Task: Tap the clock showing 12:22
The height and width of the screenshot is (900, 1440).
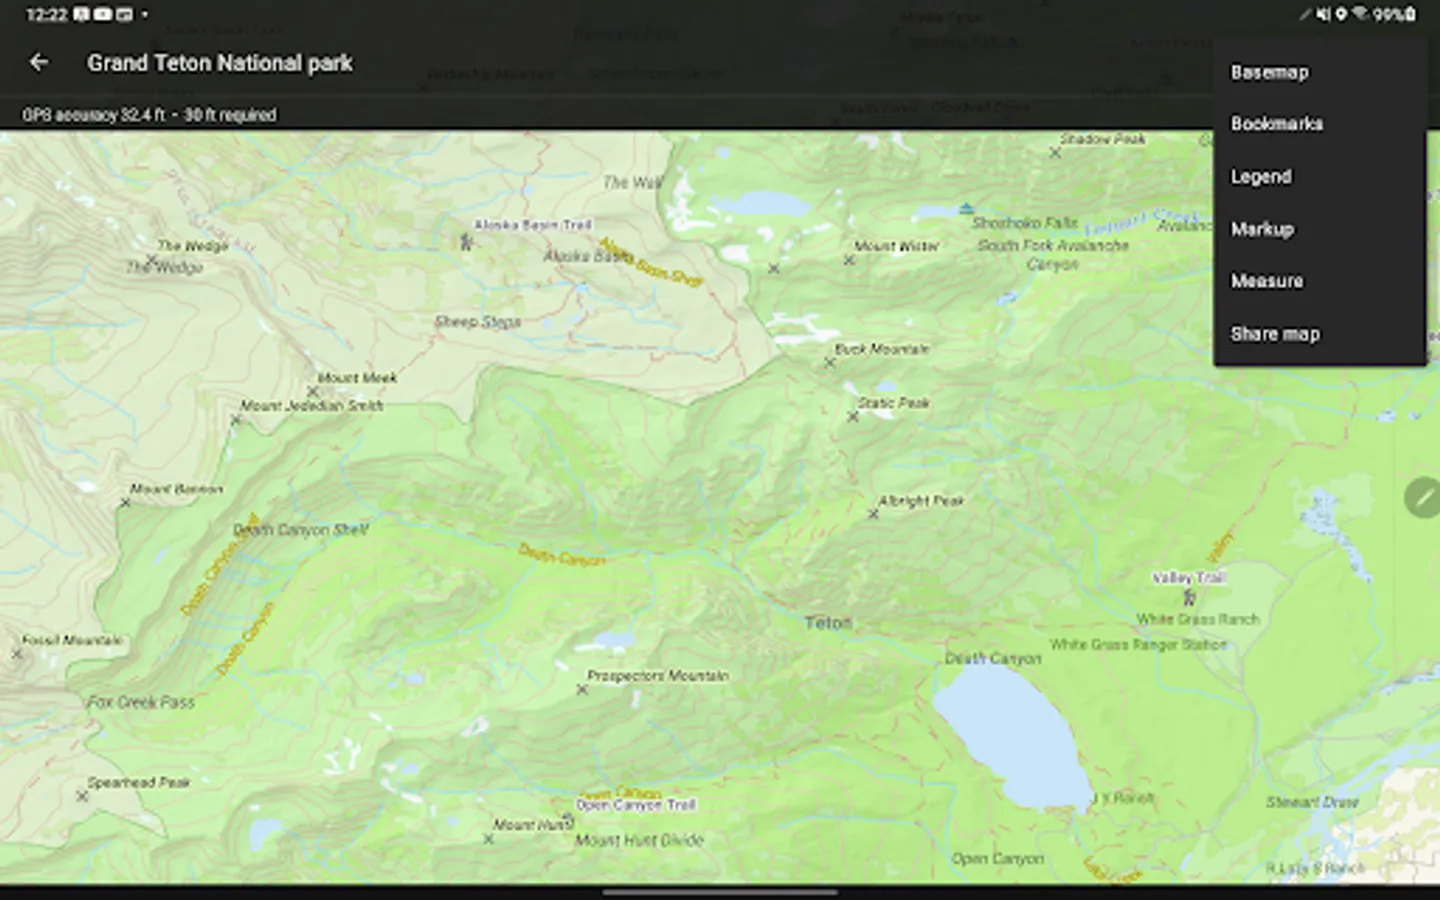Action: tap(46, 14)
